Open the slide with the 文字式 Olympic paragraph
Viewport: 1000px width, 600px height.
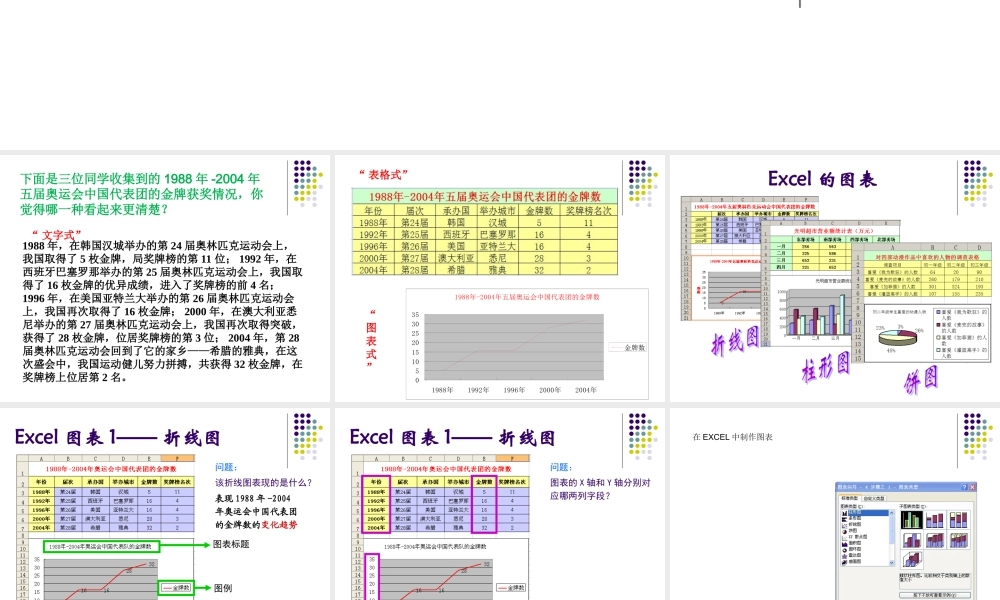point(165,278)
